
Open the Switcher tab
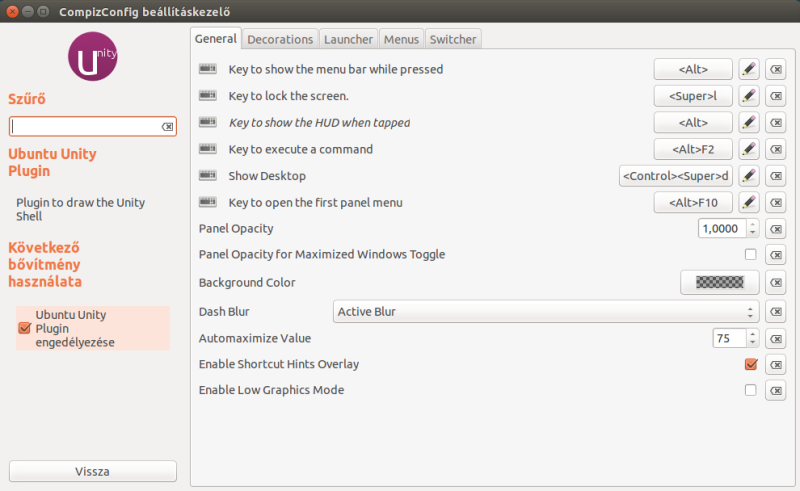point(453,39)
